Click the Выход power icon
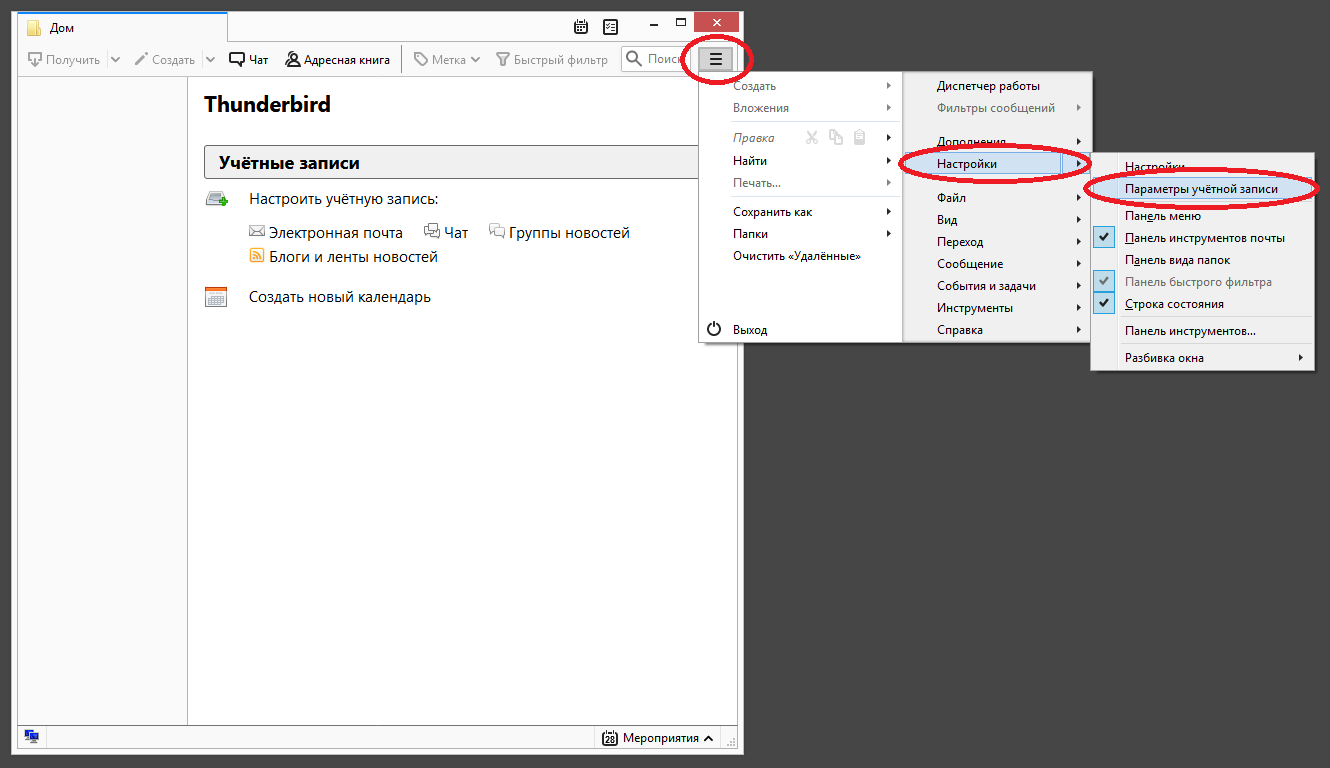 714,329
